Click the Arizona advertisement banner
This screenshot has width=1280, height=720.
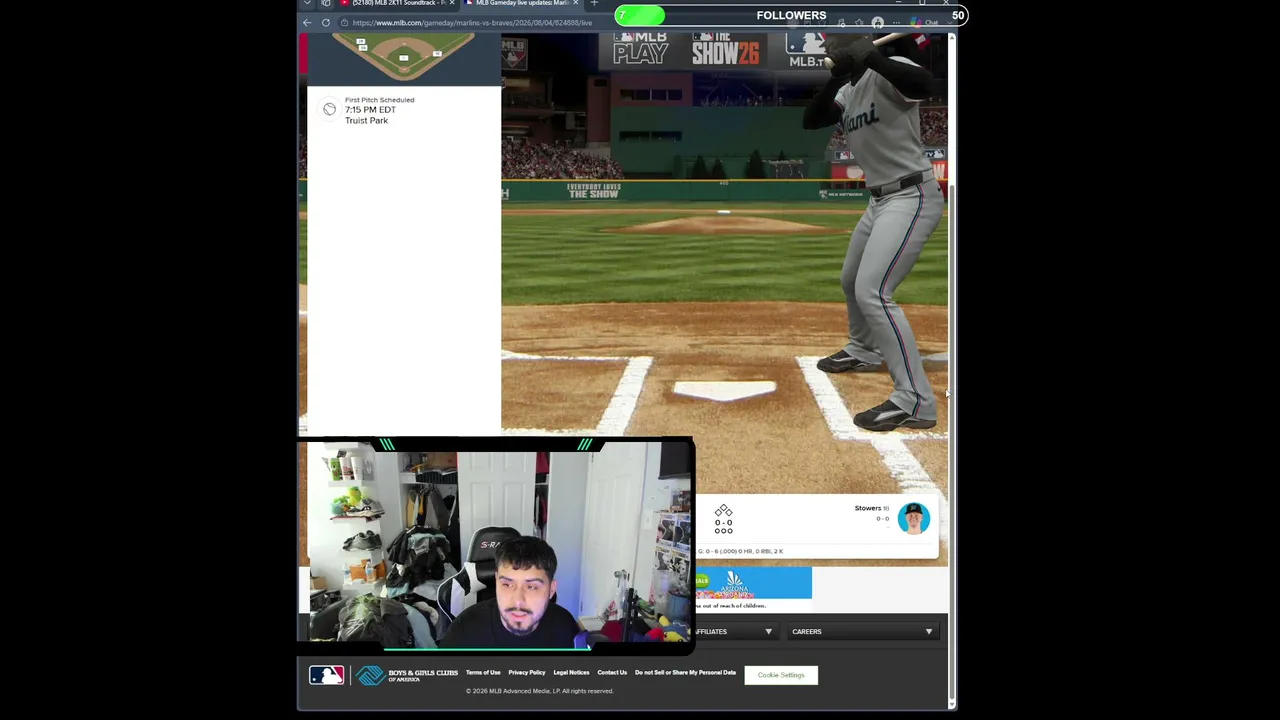click(754, 583)
